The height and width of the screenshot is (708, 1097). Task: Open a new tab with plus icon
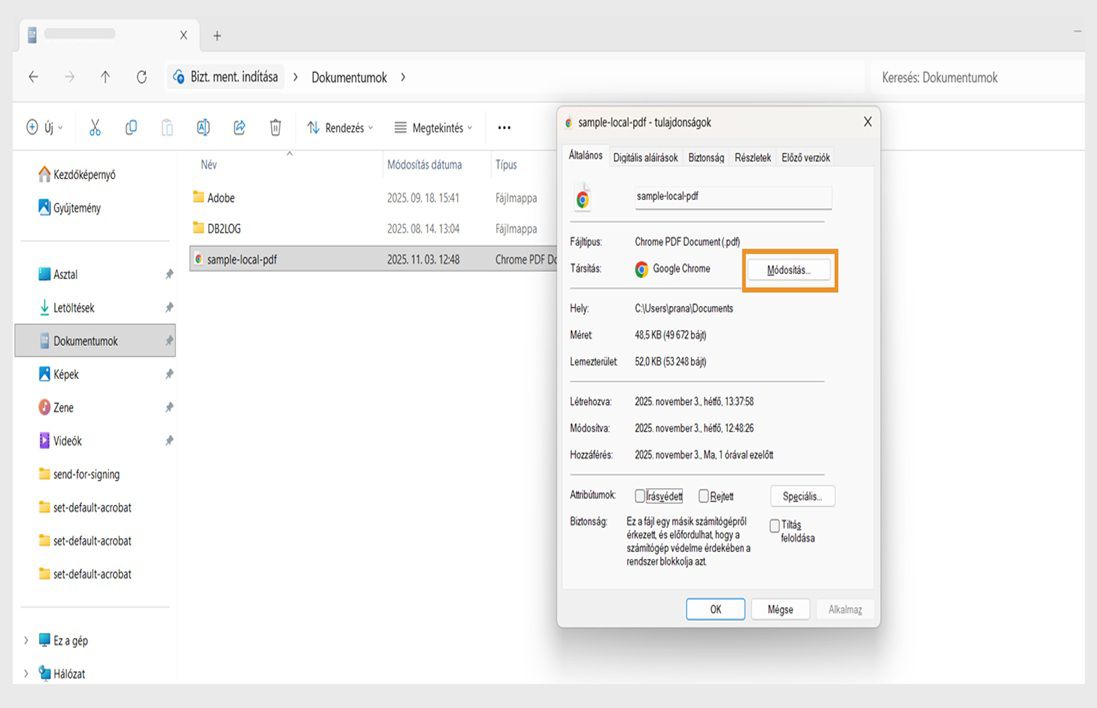217,36
